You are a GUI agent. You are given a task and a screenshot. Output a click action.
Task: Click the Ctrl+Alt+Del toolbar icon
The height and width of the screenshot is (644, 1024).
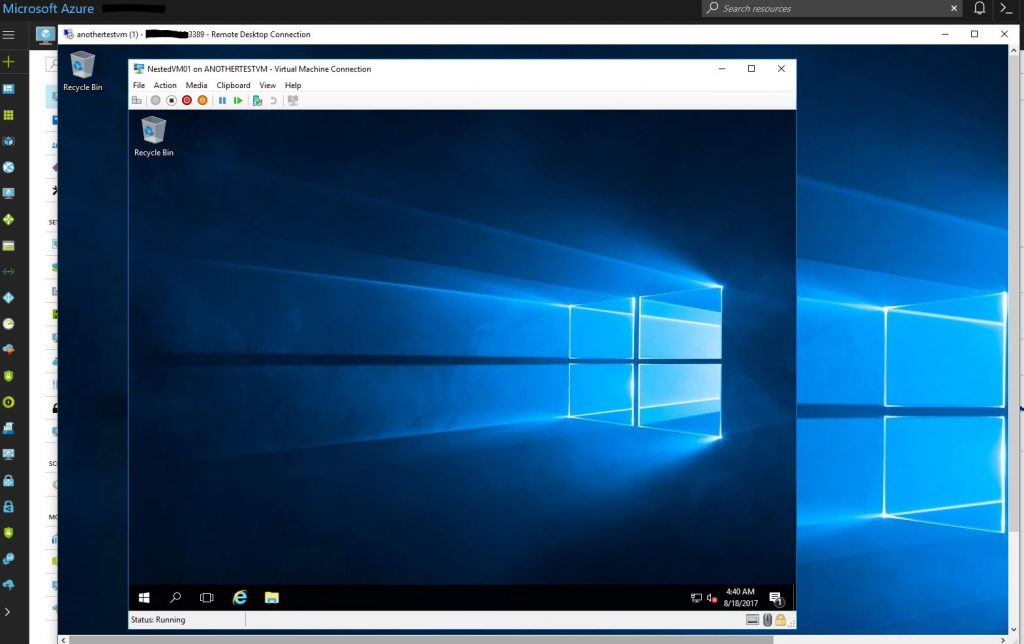(137, 100)
